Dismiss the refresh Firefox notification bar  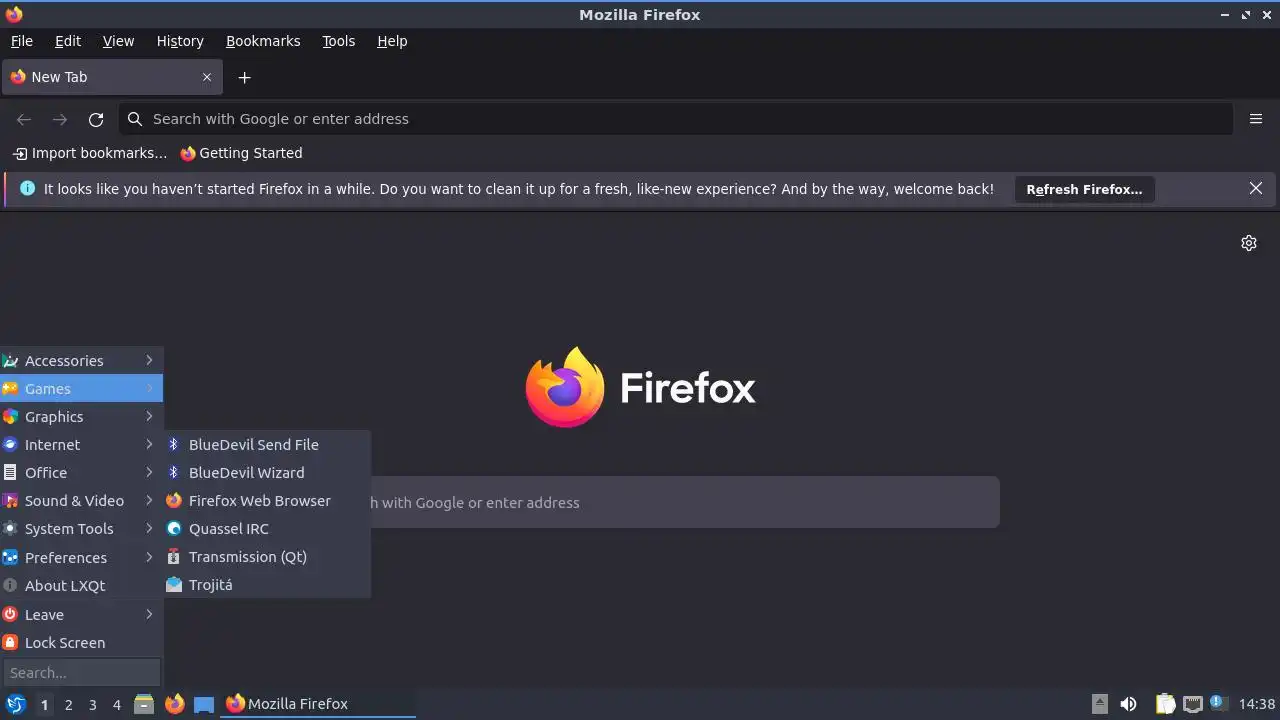pyautogui.click(x=1256, y=188)
